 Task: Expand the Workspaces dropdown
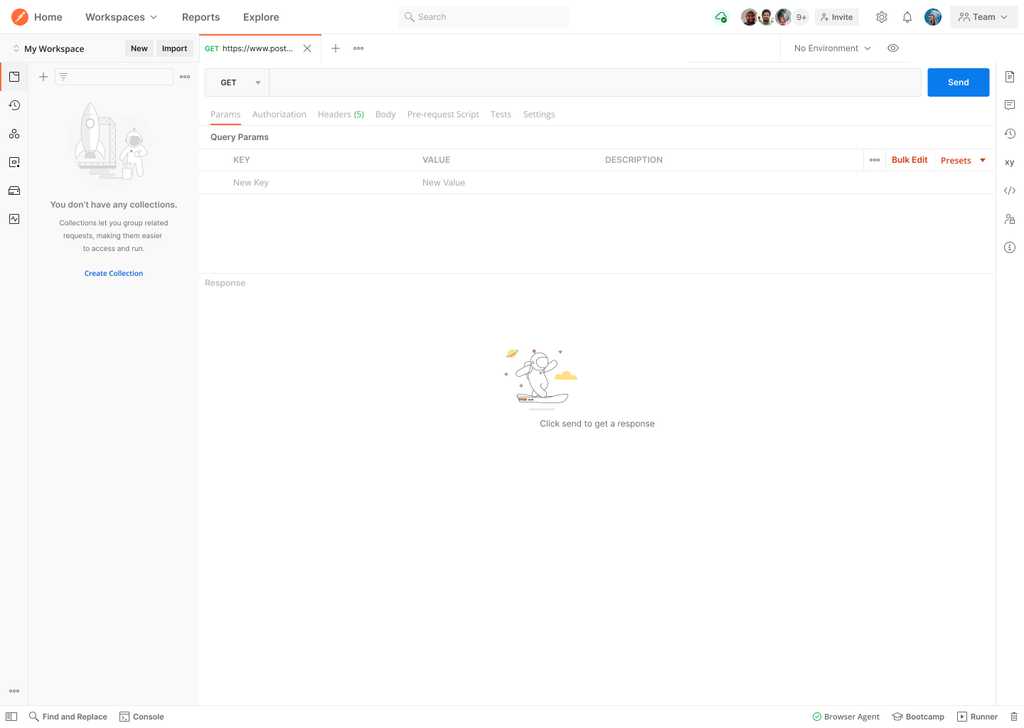point(121,17)
